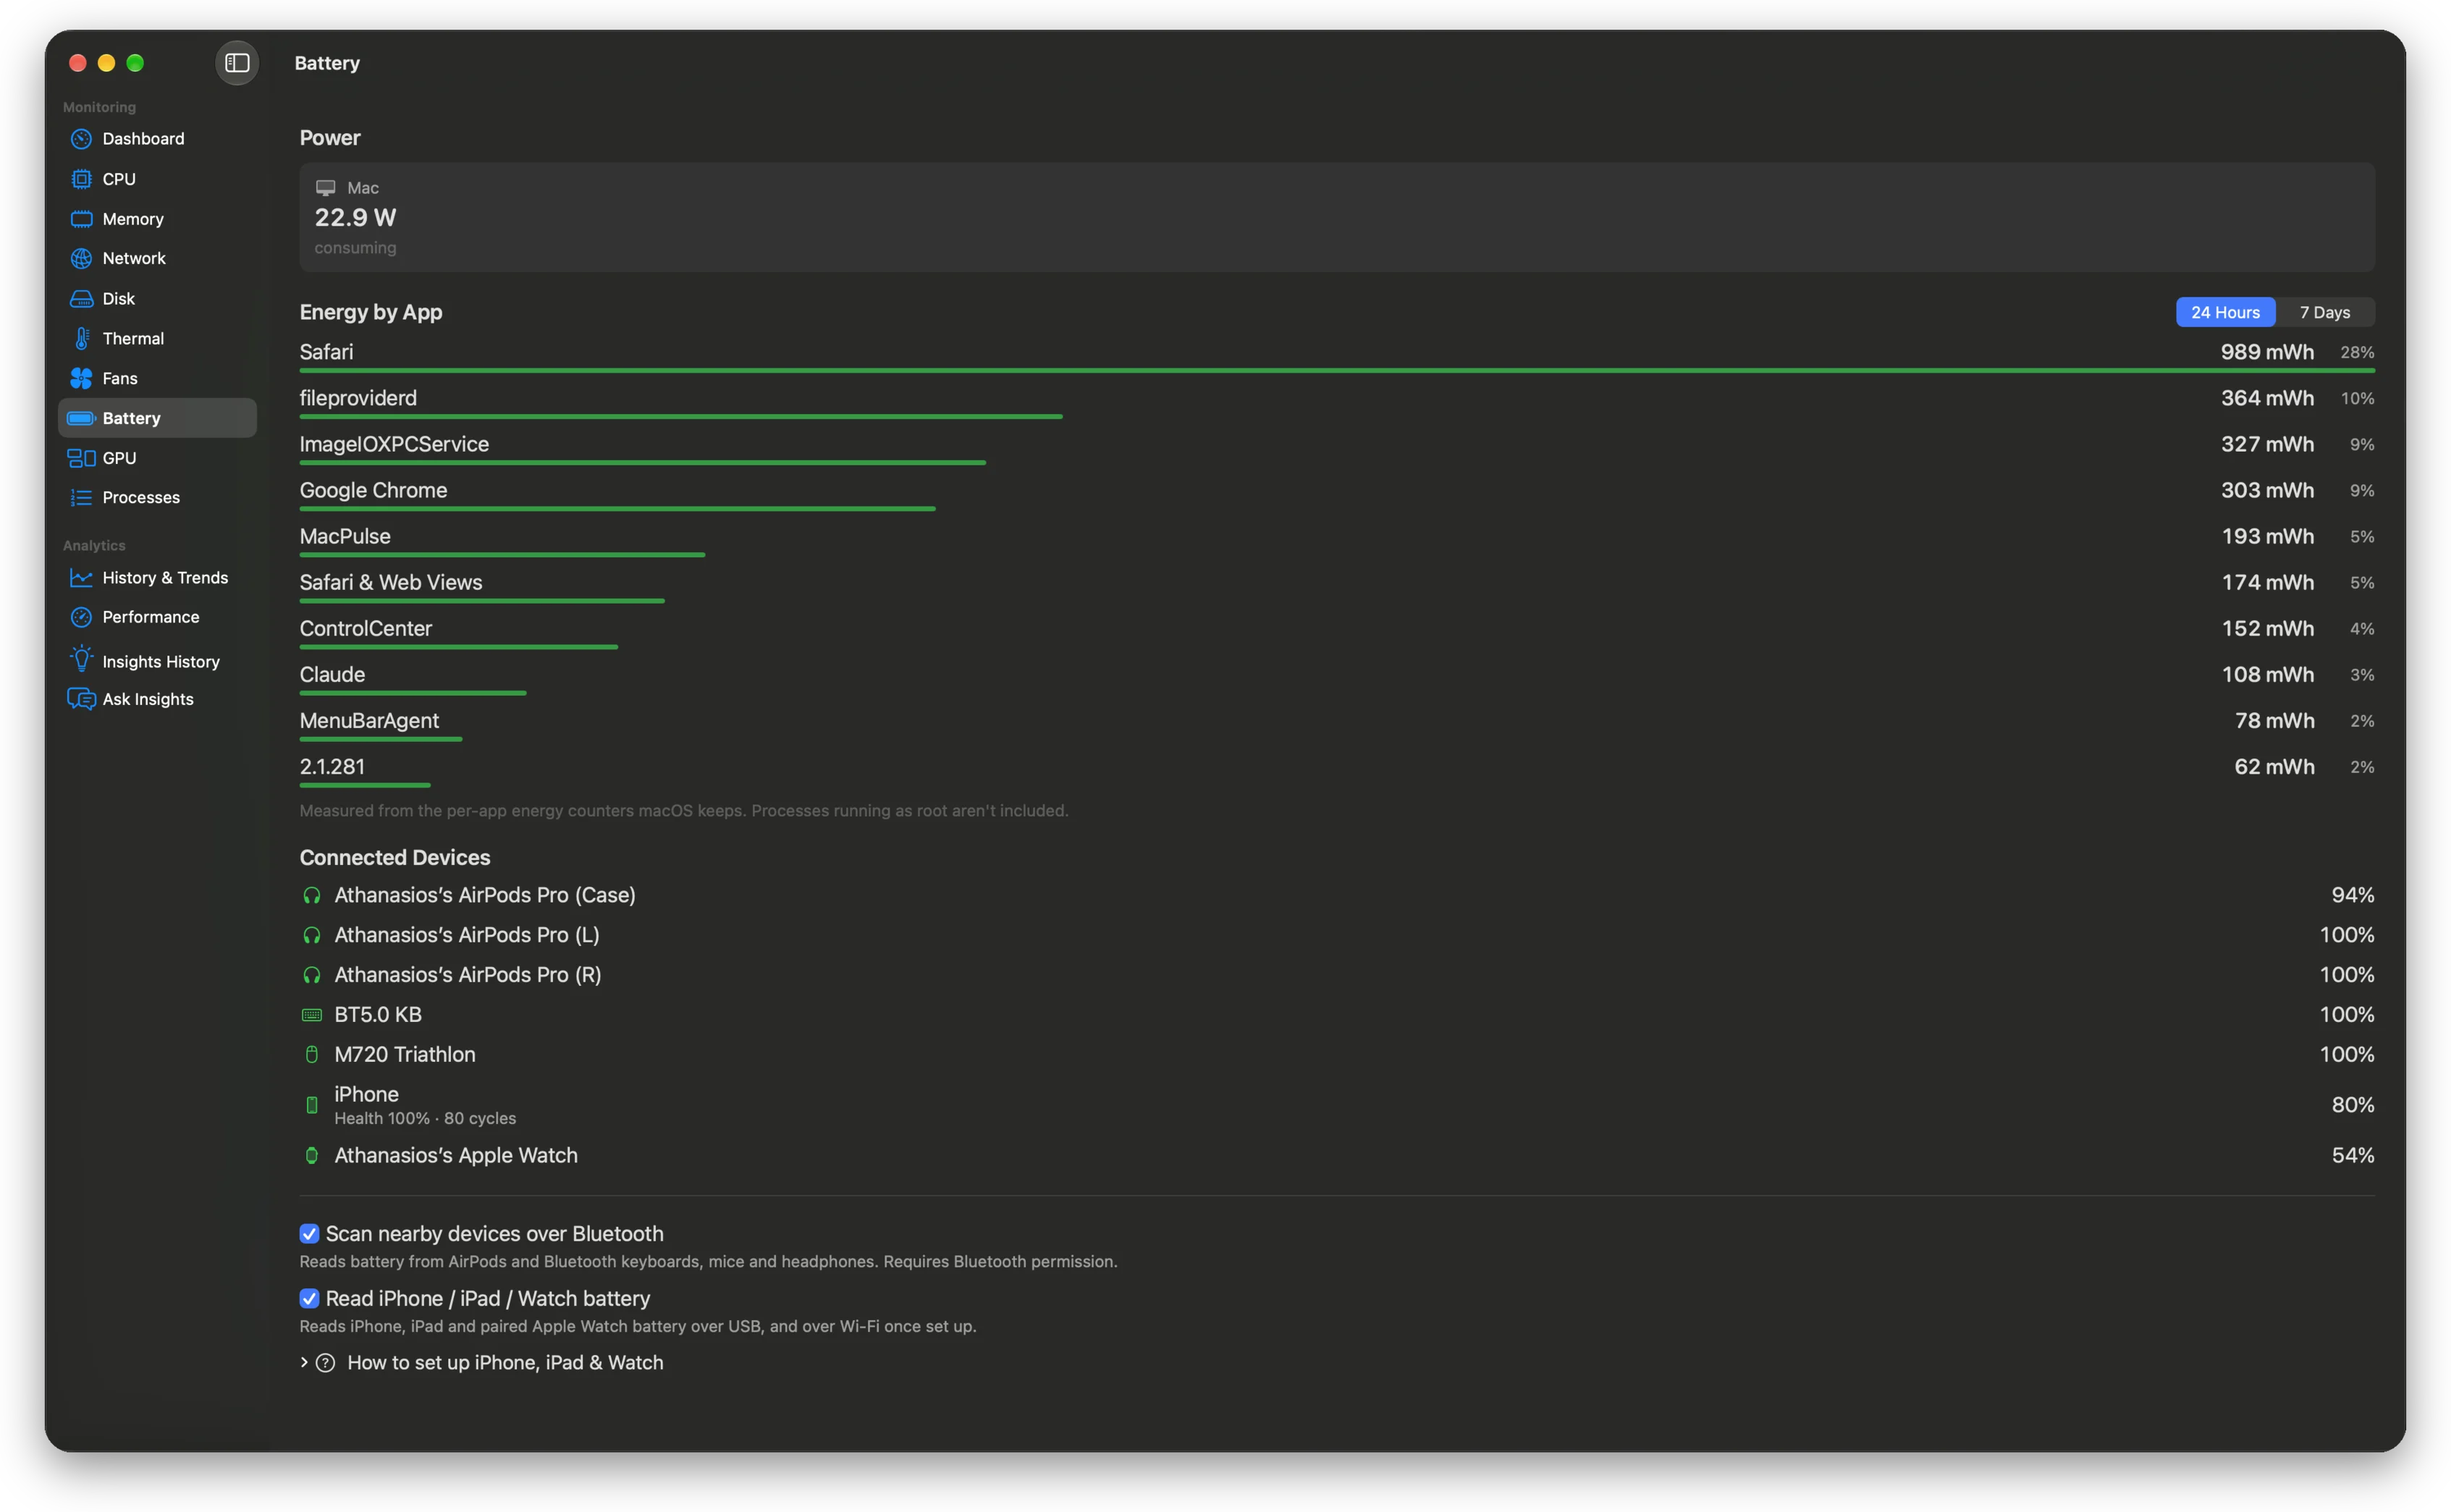
Task: Select the Claude energy row
Action: (x=1337, y=678)
